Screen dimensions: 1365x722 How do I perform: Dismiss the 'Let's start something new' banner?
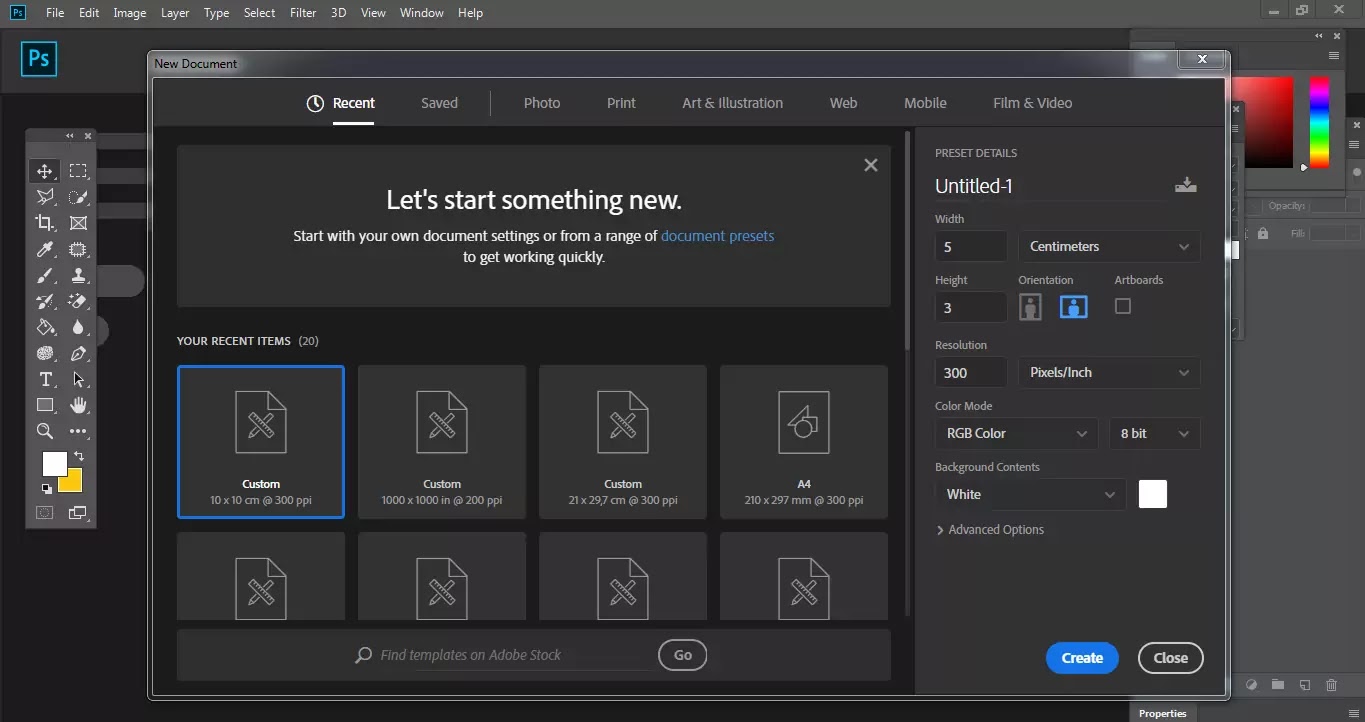(x=871, y=165)
